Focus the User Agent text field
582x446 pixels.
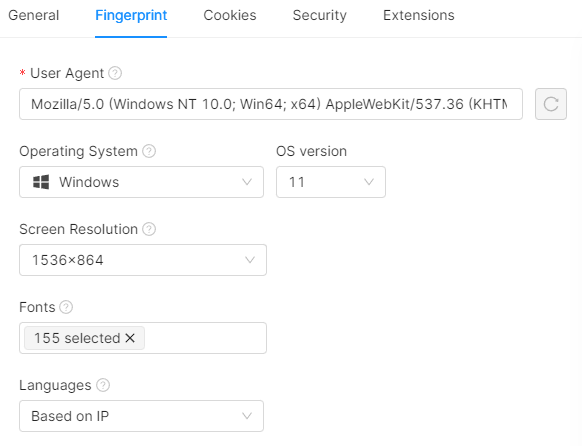tap(271, 104)
